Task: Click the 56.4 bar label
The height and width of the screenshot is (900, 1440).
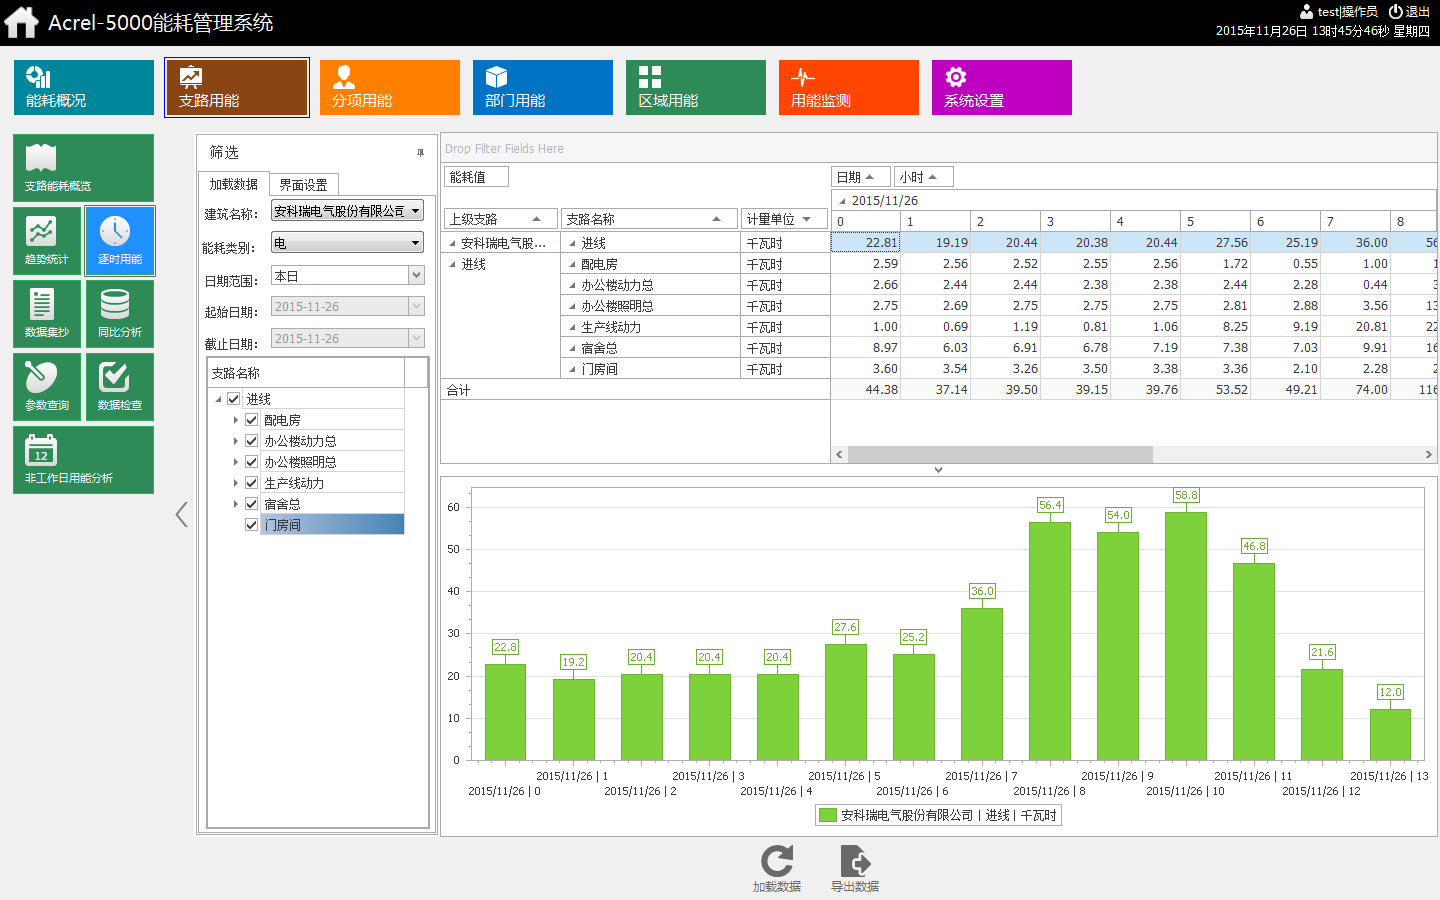Action: point(1050,505)
